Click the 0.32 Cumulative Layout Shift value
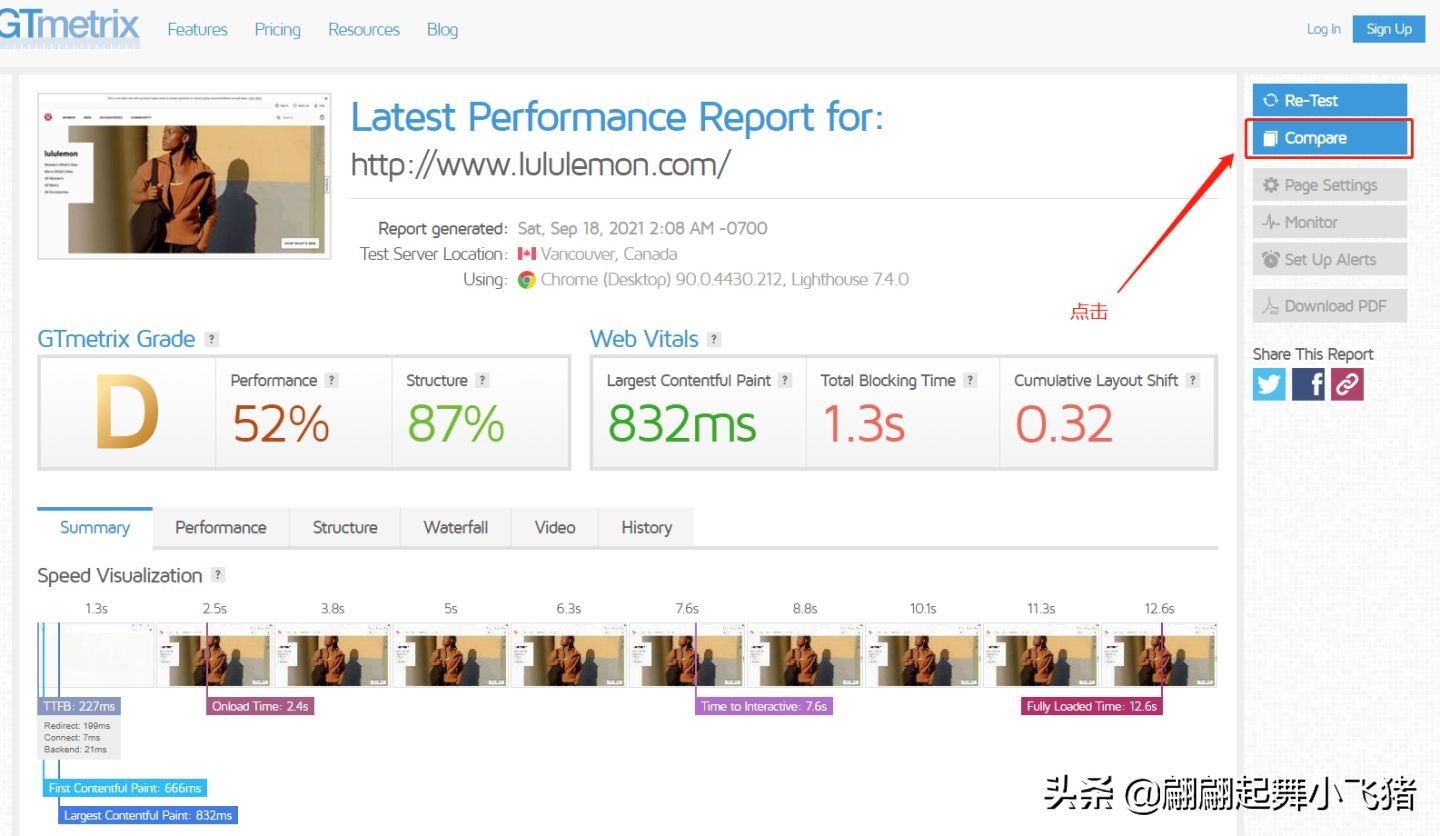 coord(1064,423)
